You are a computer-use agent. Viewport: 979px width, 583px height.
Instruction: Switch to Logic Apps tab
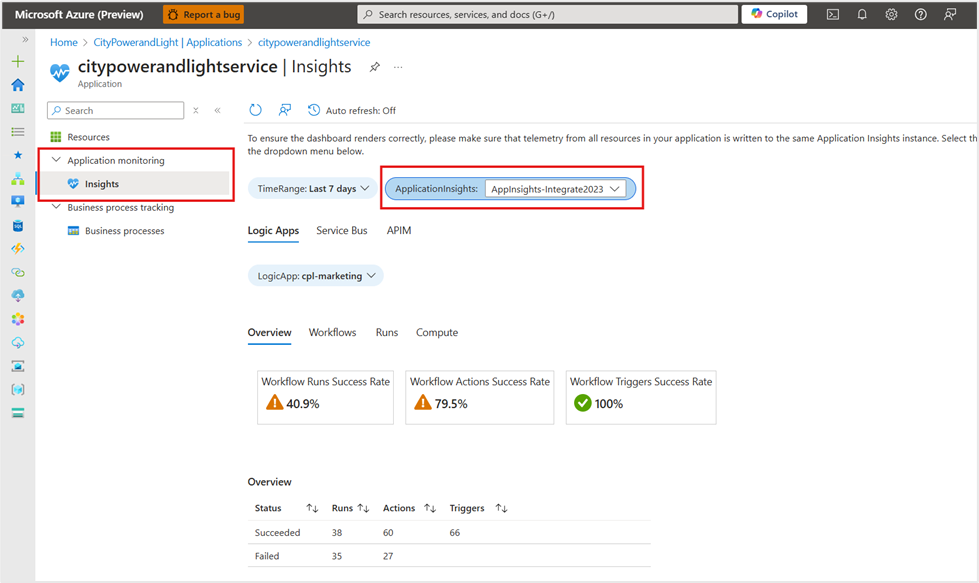(x=273, y=230)
